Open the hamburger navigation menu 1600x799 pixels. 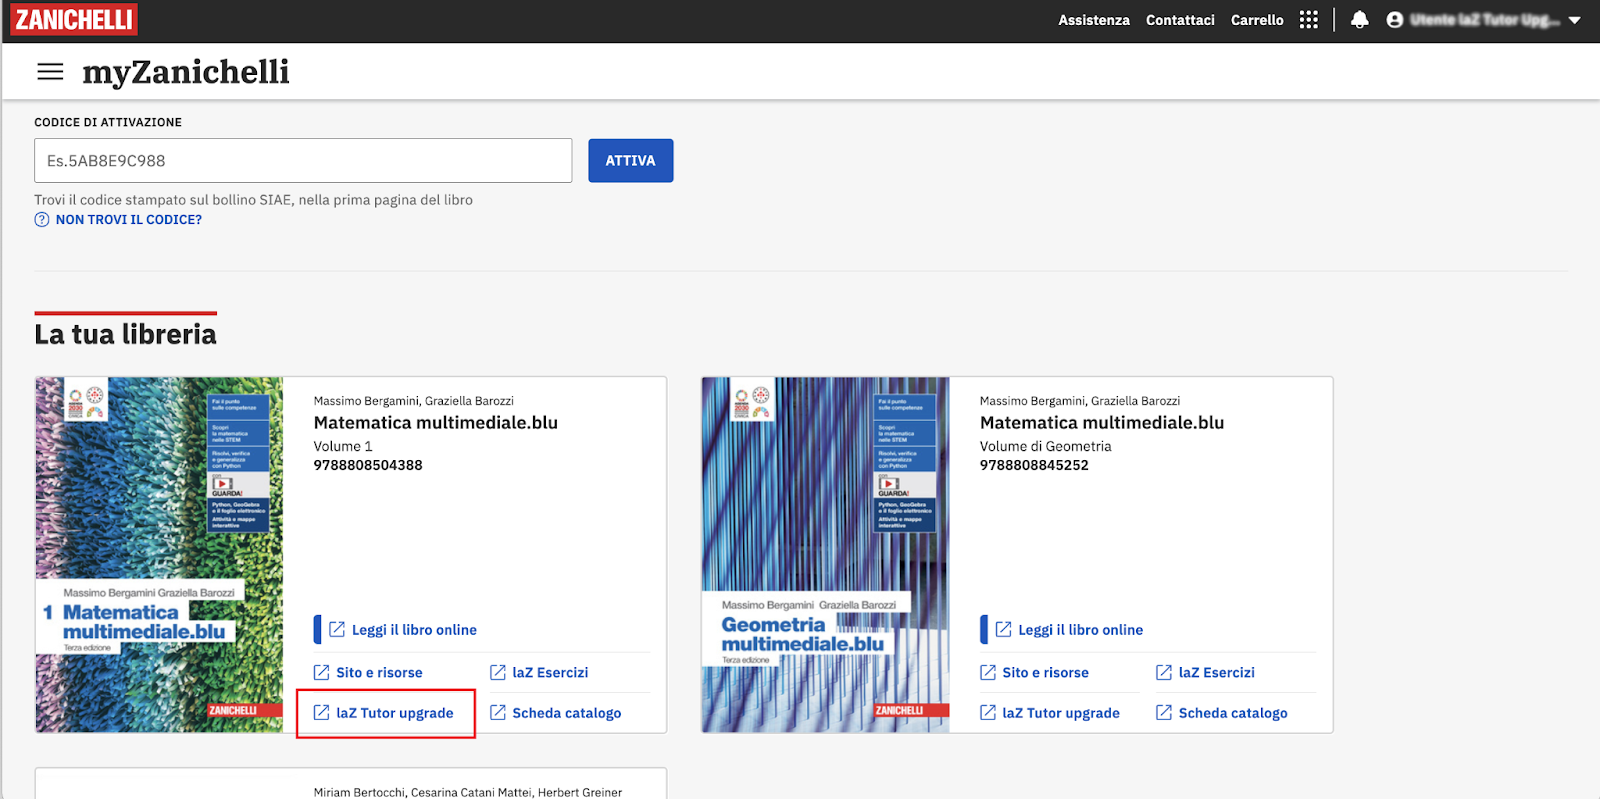point(50,72)
